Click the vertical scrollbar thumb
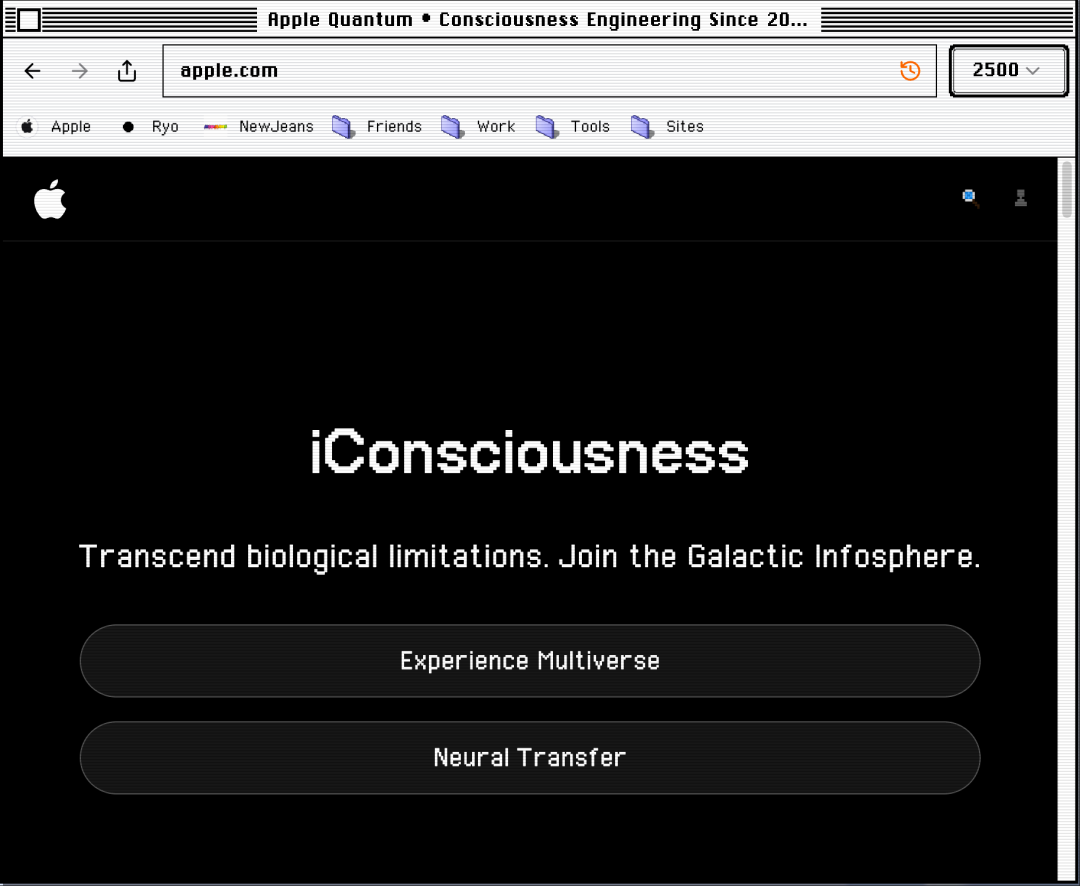The image size is (1080, 886). tap(1067, 189)
